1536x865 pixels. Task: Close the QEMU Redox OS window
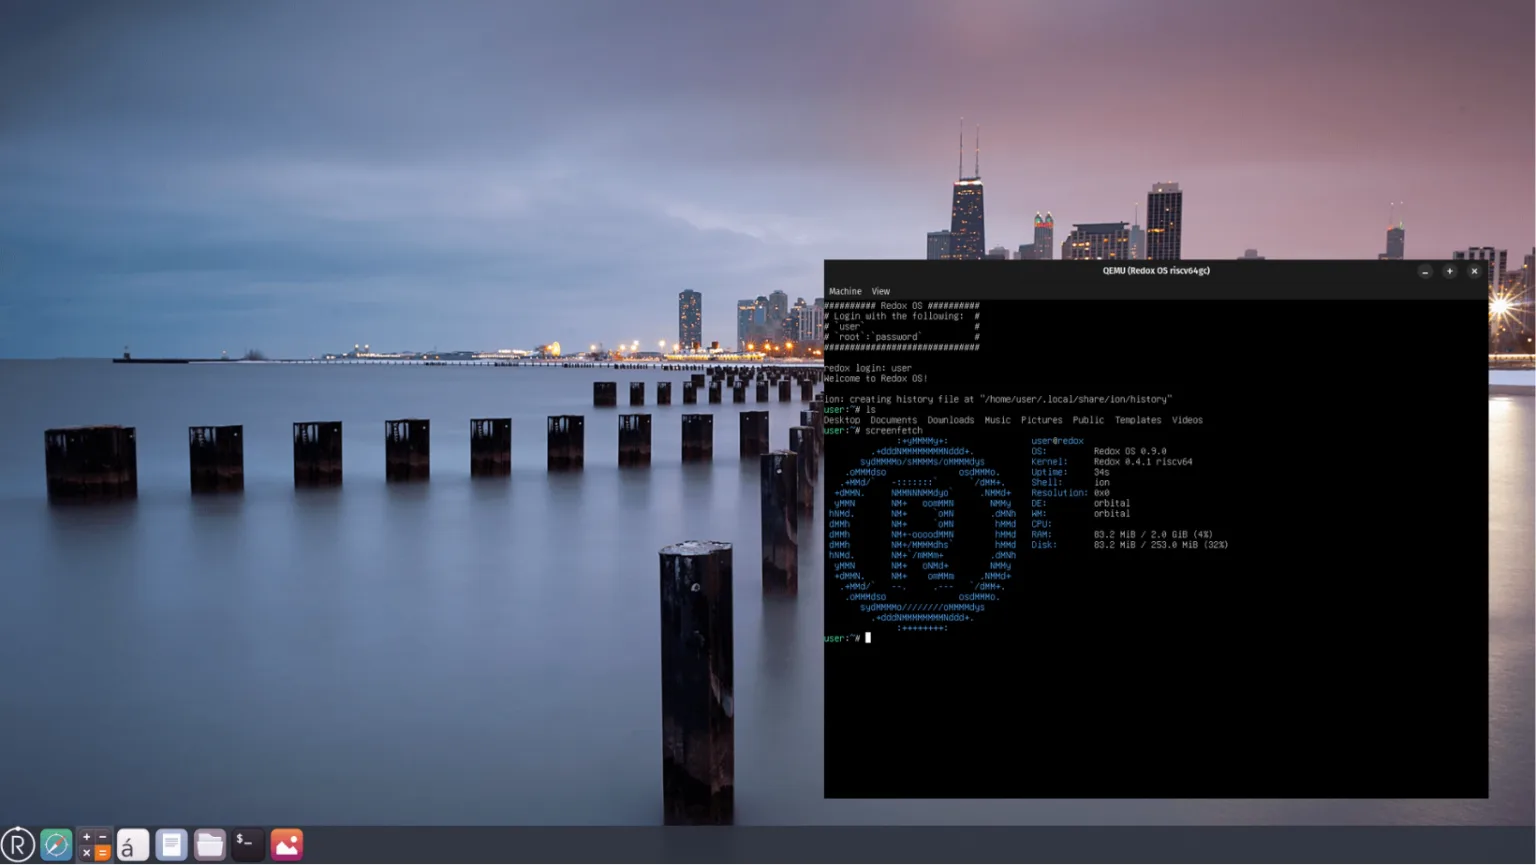pos(1474,271)
